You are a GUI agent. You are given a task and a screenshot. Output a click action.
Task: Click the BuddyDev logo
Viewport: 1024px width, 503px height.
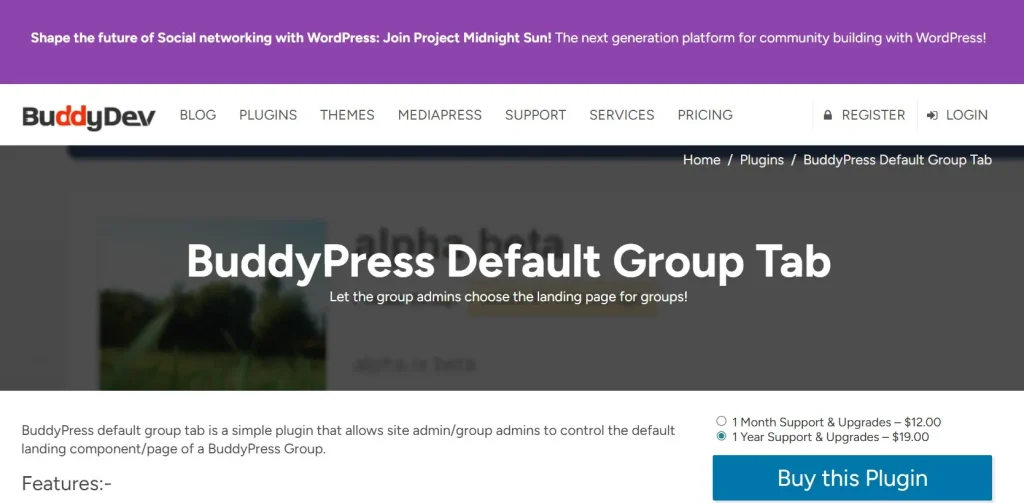click(x=89, y=116)
